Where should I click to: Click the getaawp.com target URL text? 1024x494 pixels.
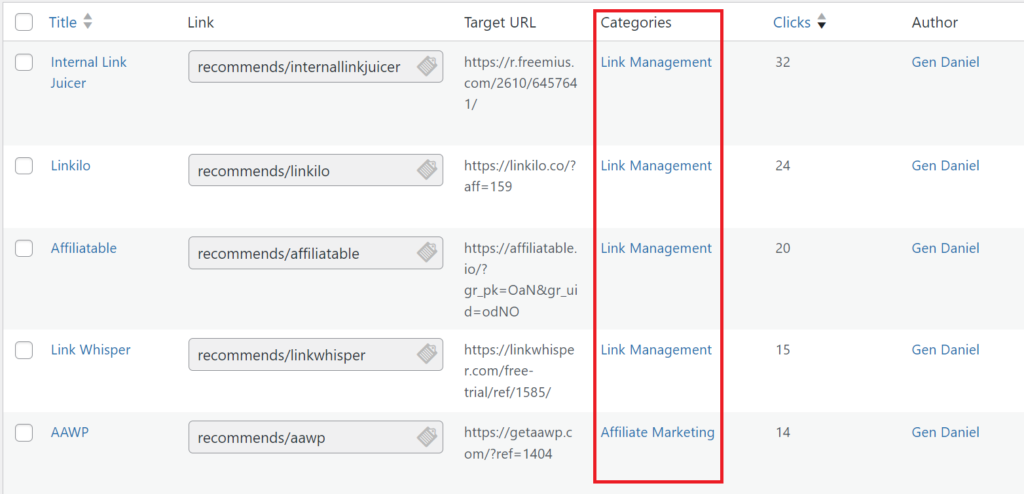pyautogui.click(x=520, y=442)
